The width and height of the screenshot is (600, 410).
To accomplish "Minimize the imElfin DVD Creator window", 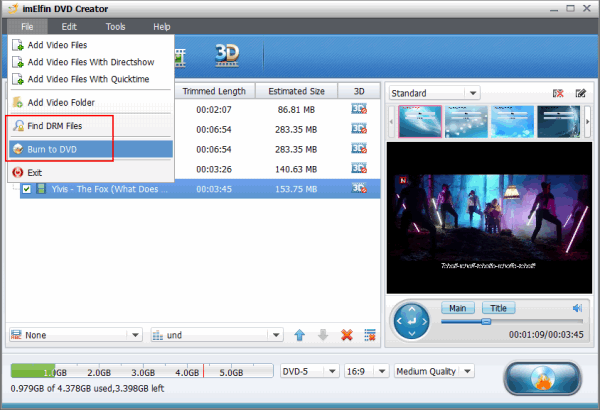I will pyautogui.click(x=554, y=8).
